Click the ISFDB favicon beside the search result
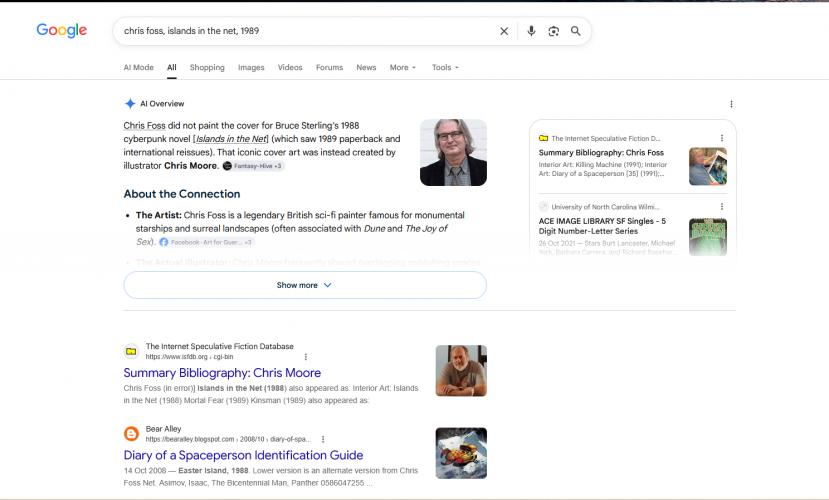829x500 pixels. tap(131, 351)
